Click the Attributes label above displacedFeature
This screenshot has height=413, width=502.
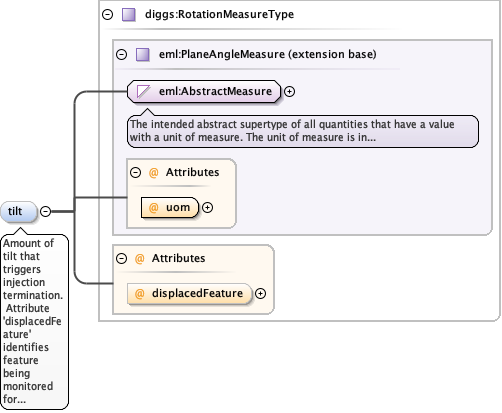point(179,258)
